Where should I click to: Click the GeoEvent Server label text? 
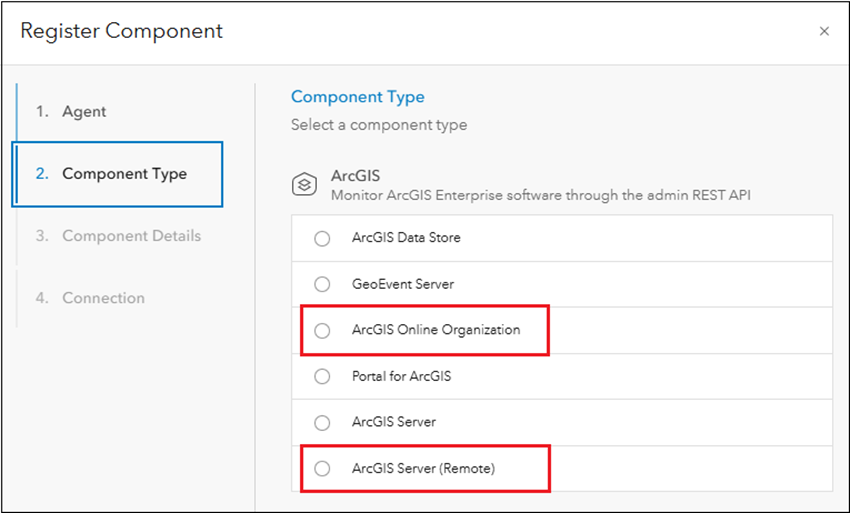click(402, 284)
